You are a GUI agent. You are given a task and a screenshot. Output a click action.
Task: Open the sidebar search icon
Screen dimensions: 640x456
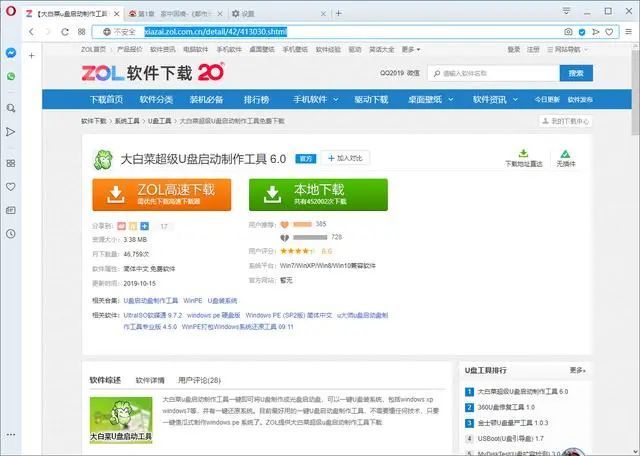pos(11,108)
